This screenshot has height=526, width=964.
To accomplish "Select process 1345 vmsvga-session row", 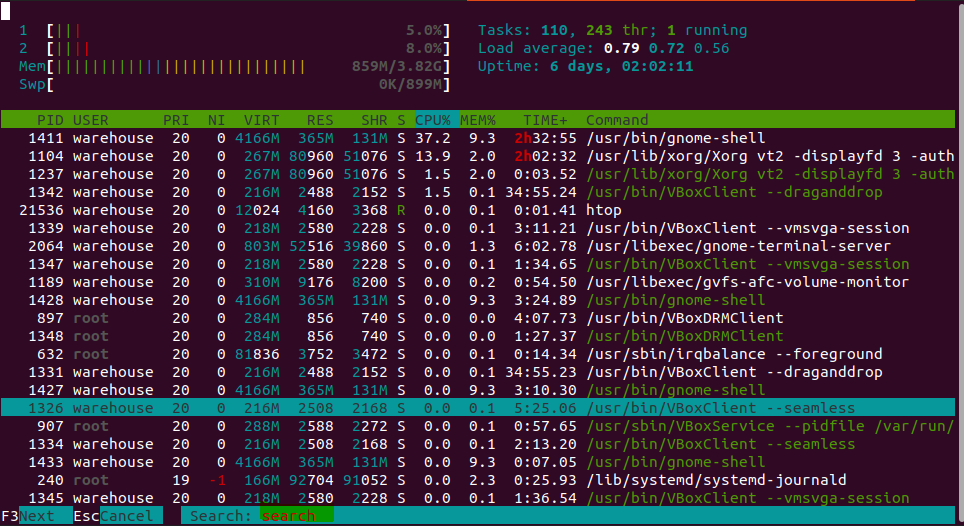I will pos(478,498).
